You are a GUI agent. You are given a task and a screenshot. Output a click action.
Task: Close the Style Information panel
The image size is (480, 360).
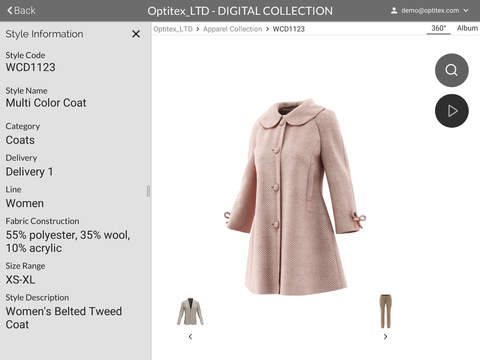[x=136, y=34]
